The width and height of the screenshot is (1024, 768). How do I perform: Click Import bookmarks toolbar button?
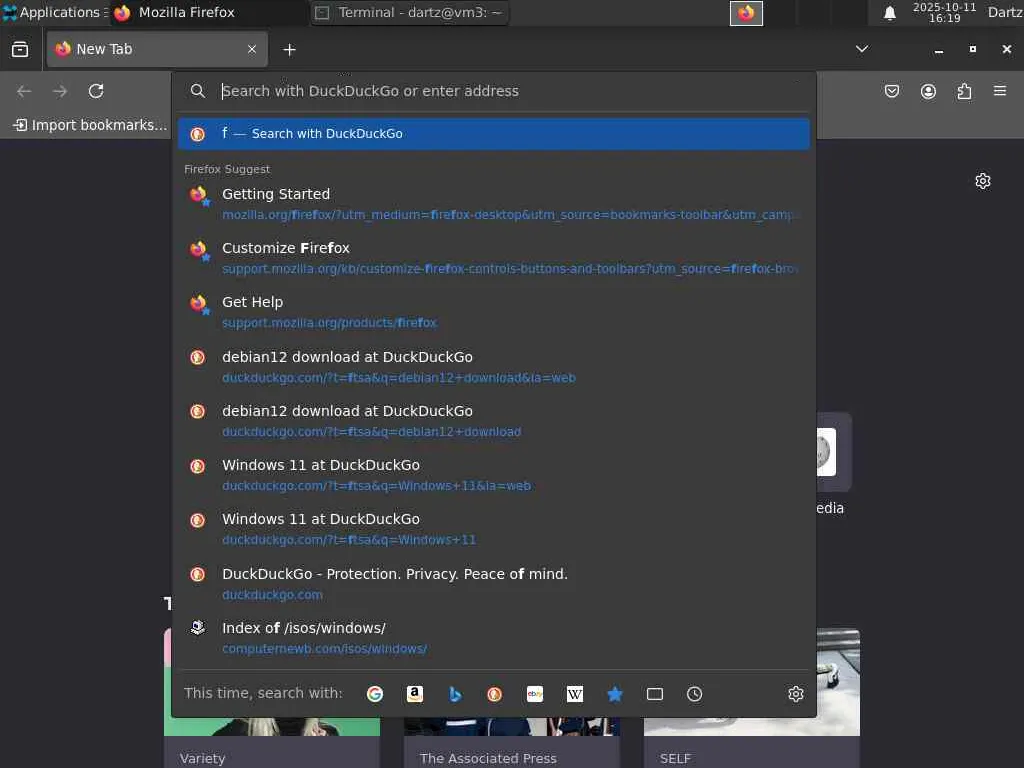(x=90, y=125)
